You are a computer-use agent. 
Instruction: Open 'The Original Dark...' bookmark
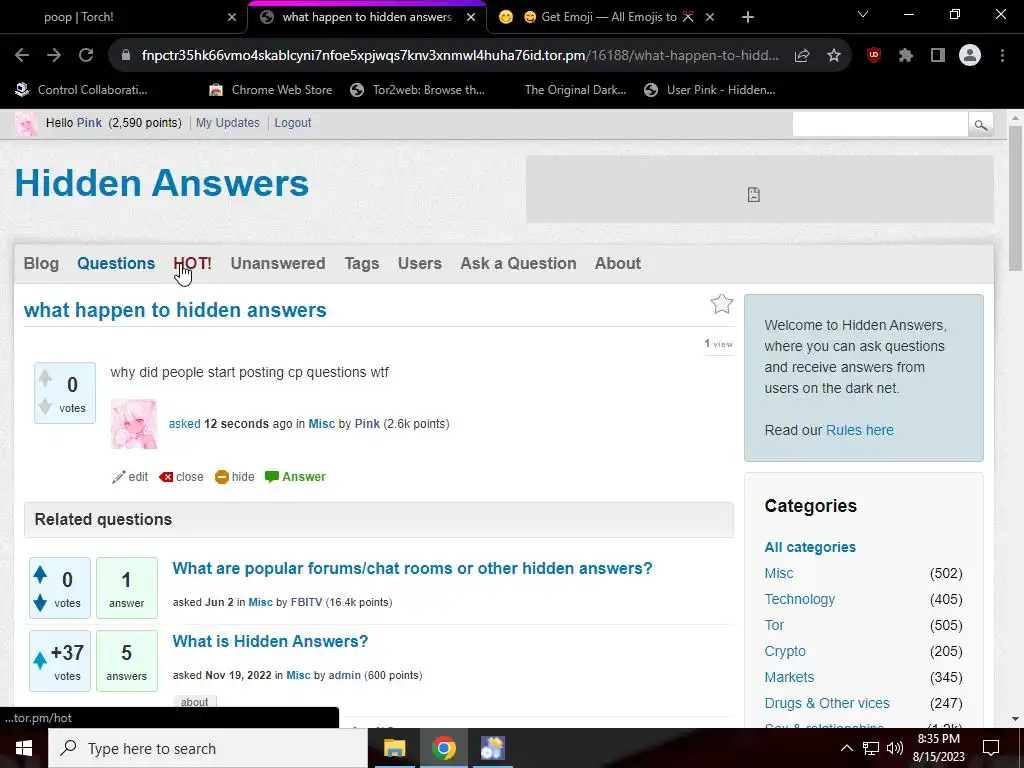pyautogui.click(x=575, y=90)
